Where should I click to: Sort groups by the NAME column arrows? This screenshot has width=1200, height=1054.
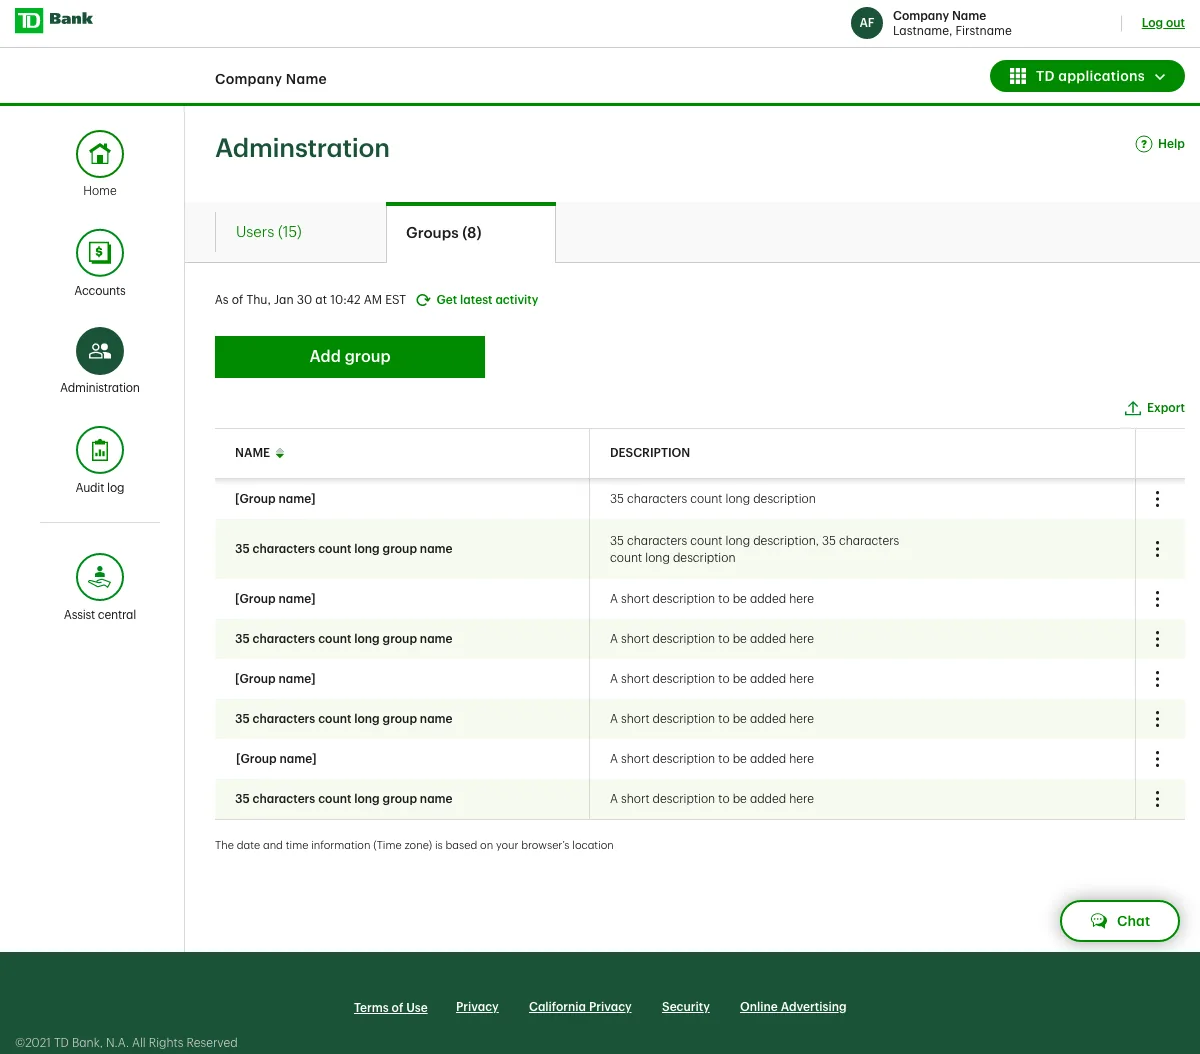pos(280,453)
